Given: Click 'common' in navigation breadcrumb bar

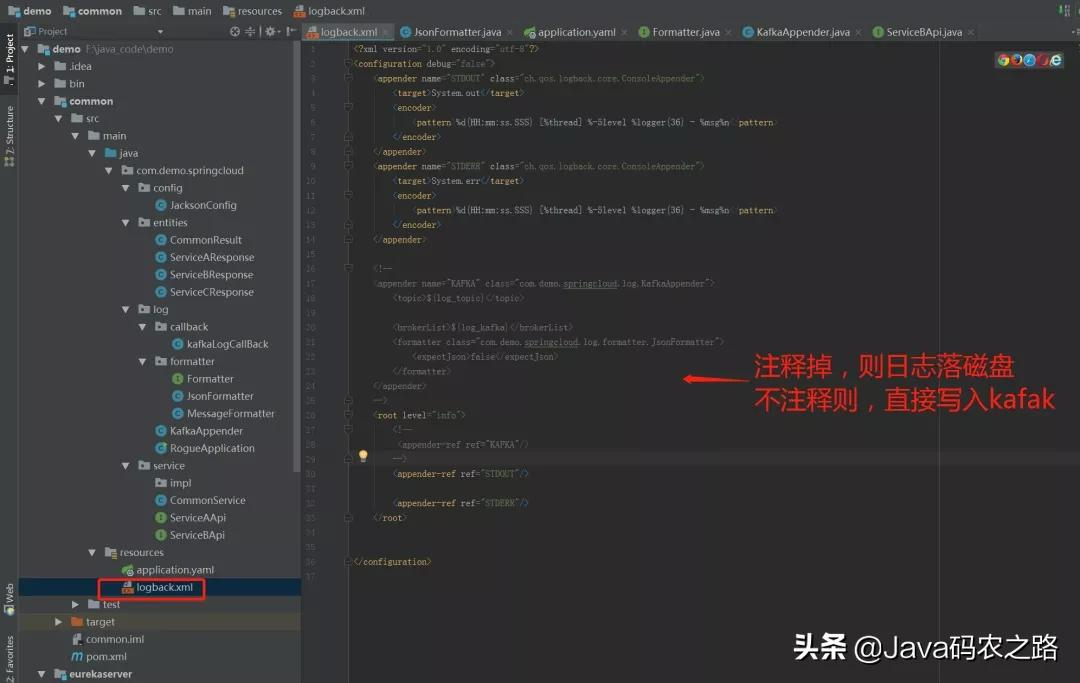Looking at the screenshot, I should [x=92, y=11].
